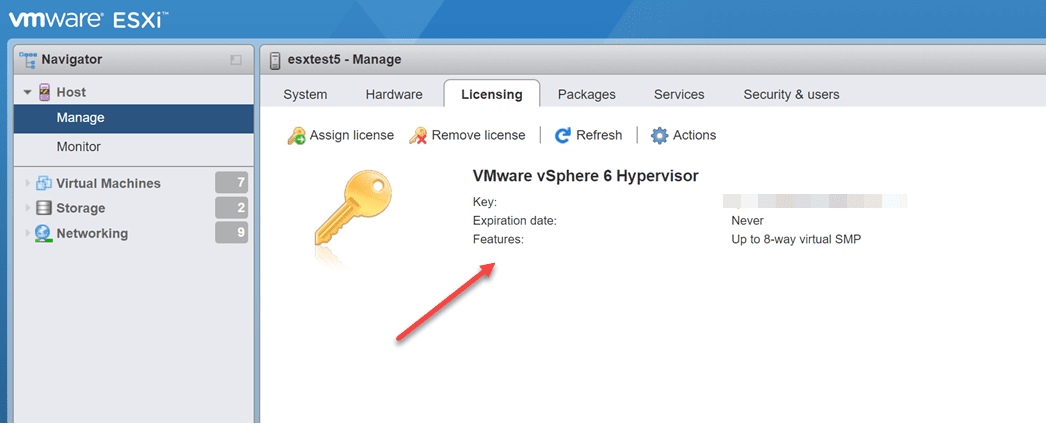
Task: Minimize the Navigator panel with its corner icon
Action: (236, 60)
